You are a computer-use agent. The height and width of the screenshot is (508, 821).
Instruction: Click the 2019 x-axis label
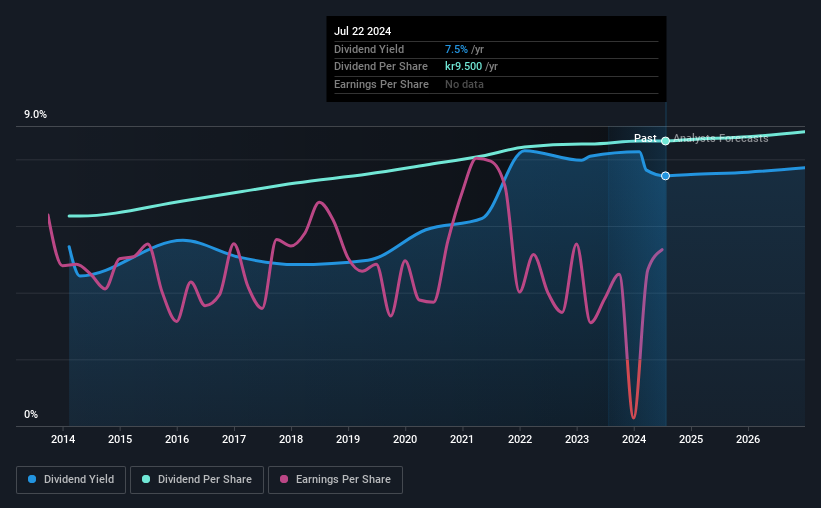point(348,439)
